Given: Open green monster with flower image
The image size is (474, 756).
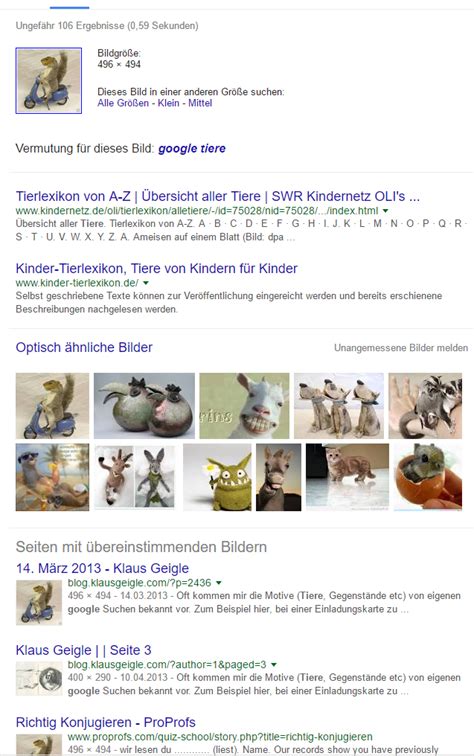Looking at the screenshot, I should (x=217, y=477).
